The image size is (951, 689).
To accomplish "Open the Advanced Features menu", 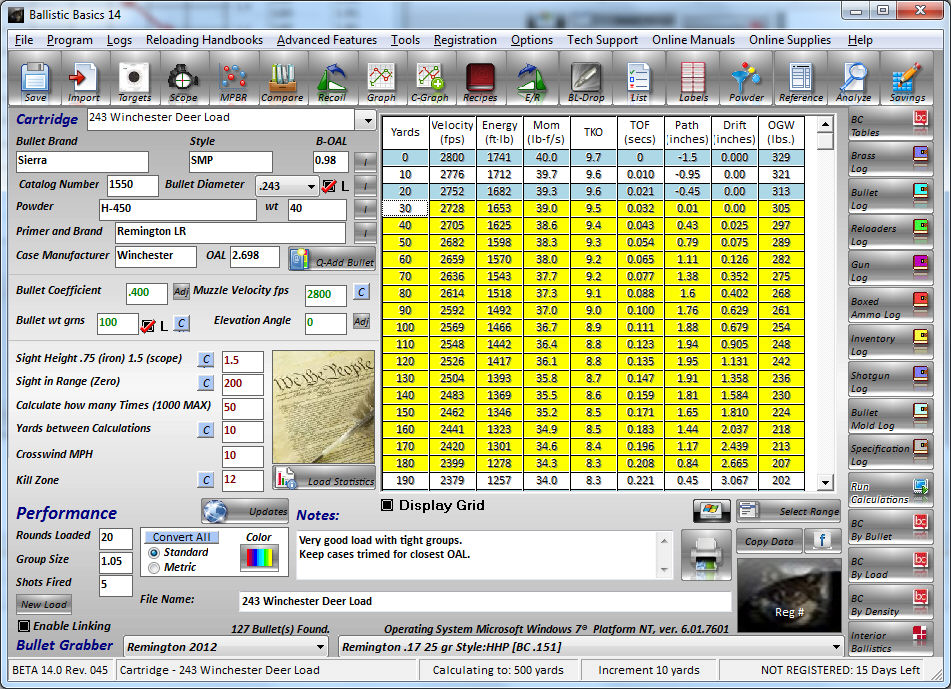I will tap(326, 40).
